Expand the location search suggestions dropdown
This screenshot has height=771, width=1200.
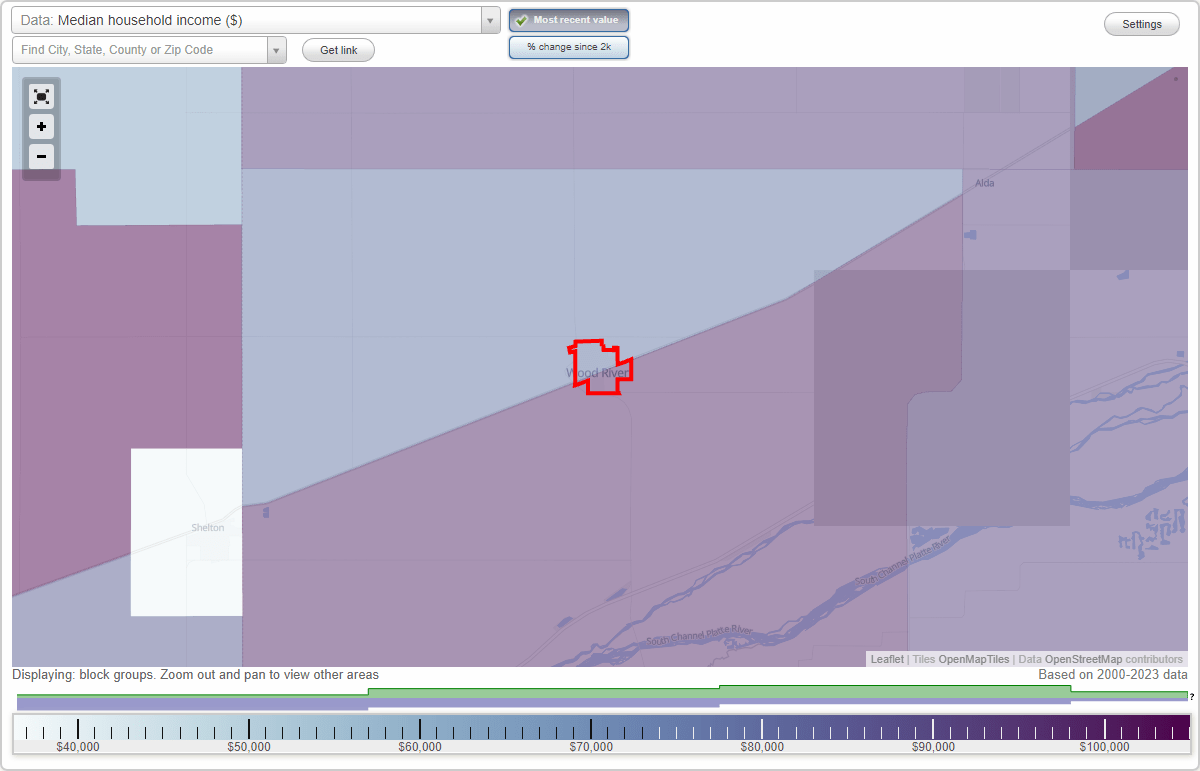(276, 49)
